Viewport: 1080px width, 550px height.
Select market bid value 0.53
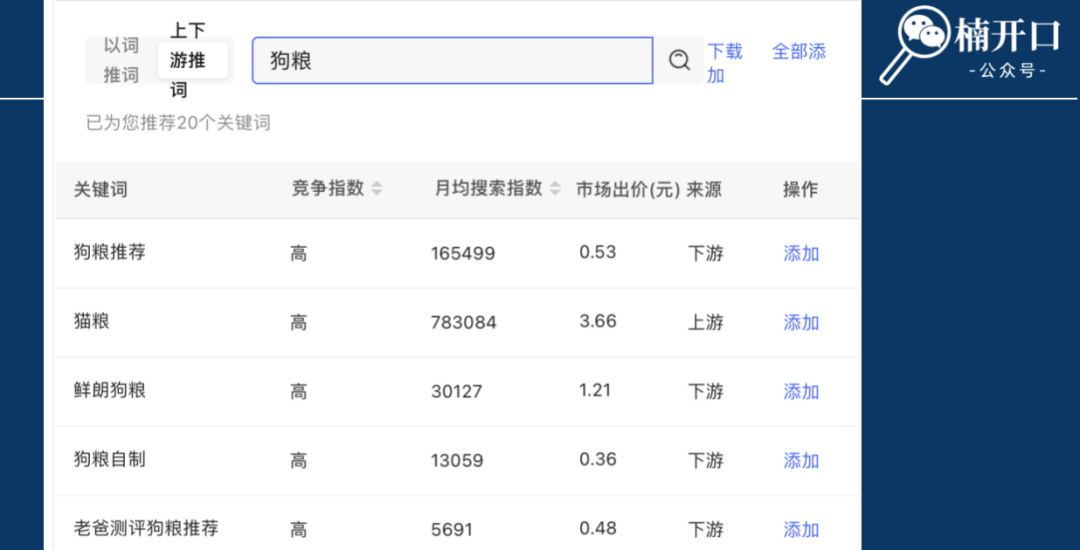598,252
